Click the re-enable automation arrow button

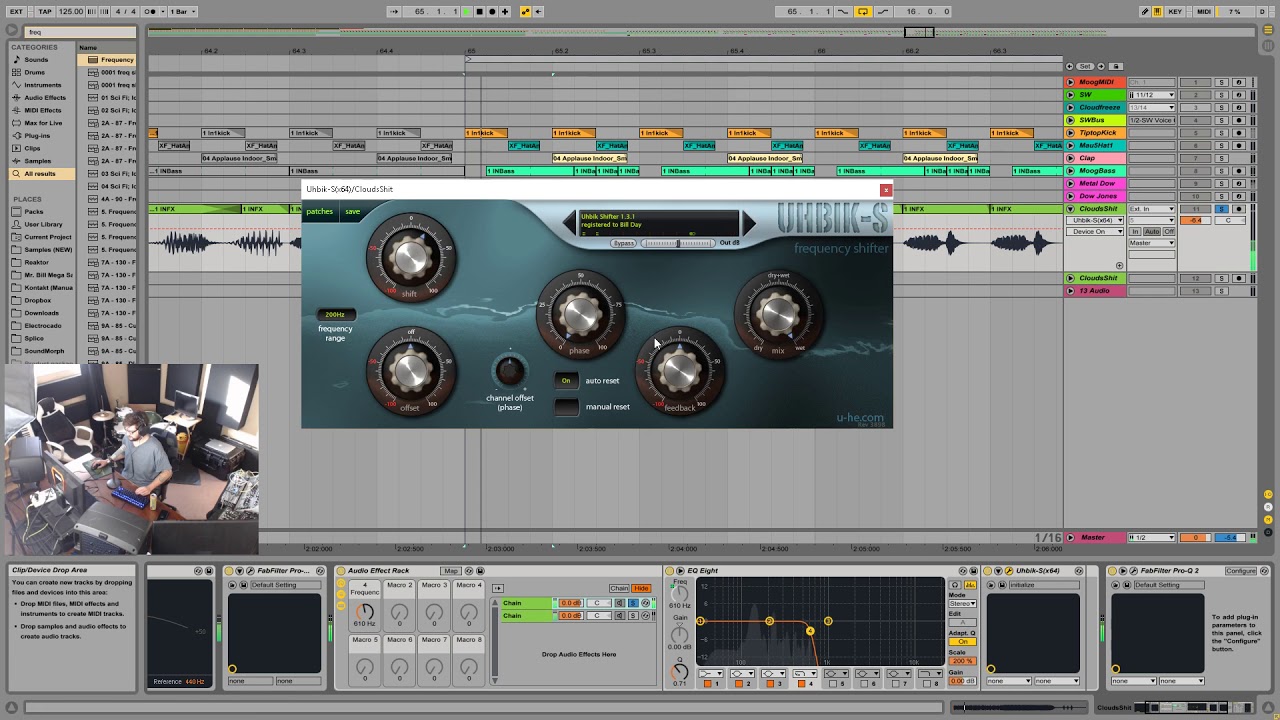tap(538, 11)
